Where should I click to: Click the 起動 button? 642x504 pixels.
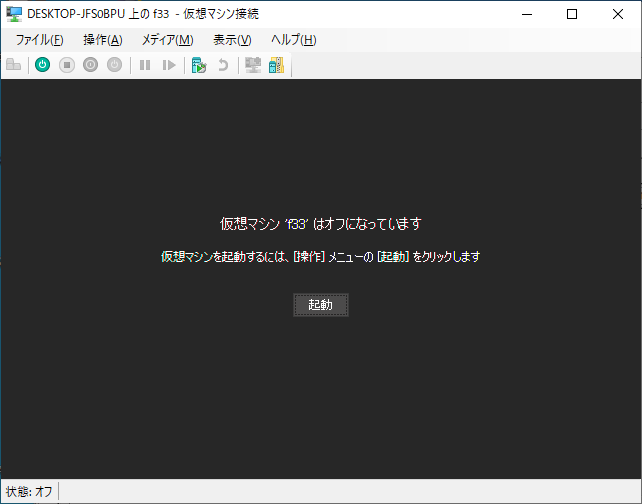(321, 305)
